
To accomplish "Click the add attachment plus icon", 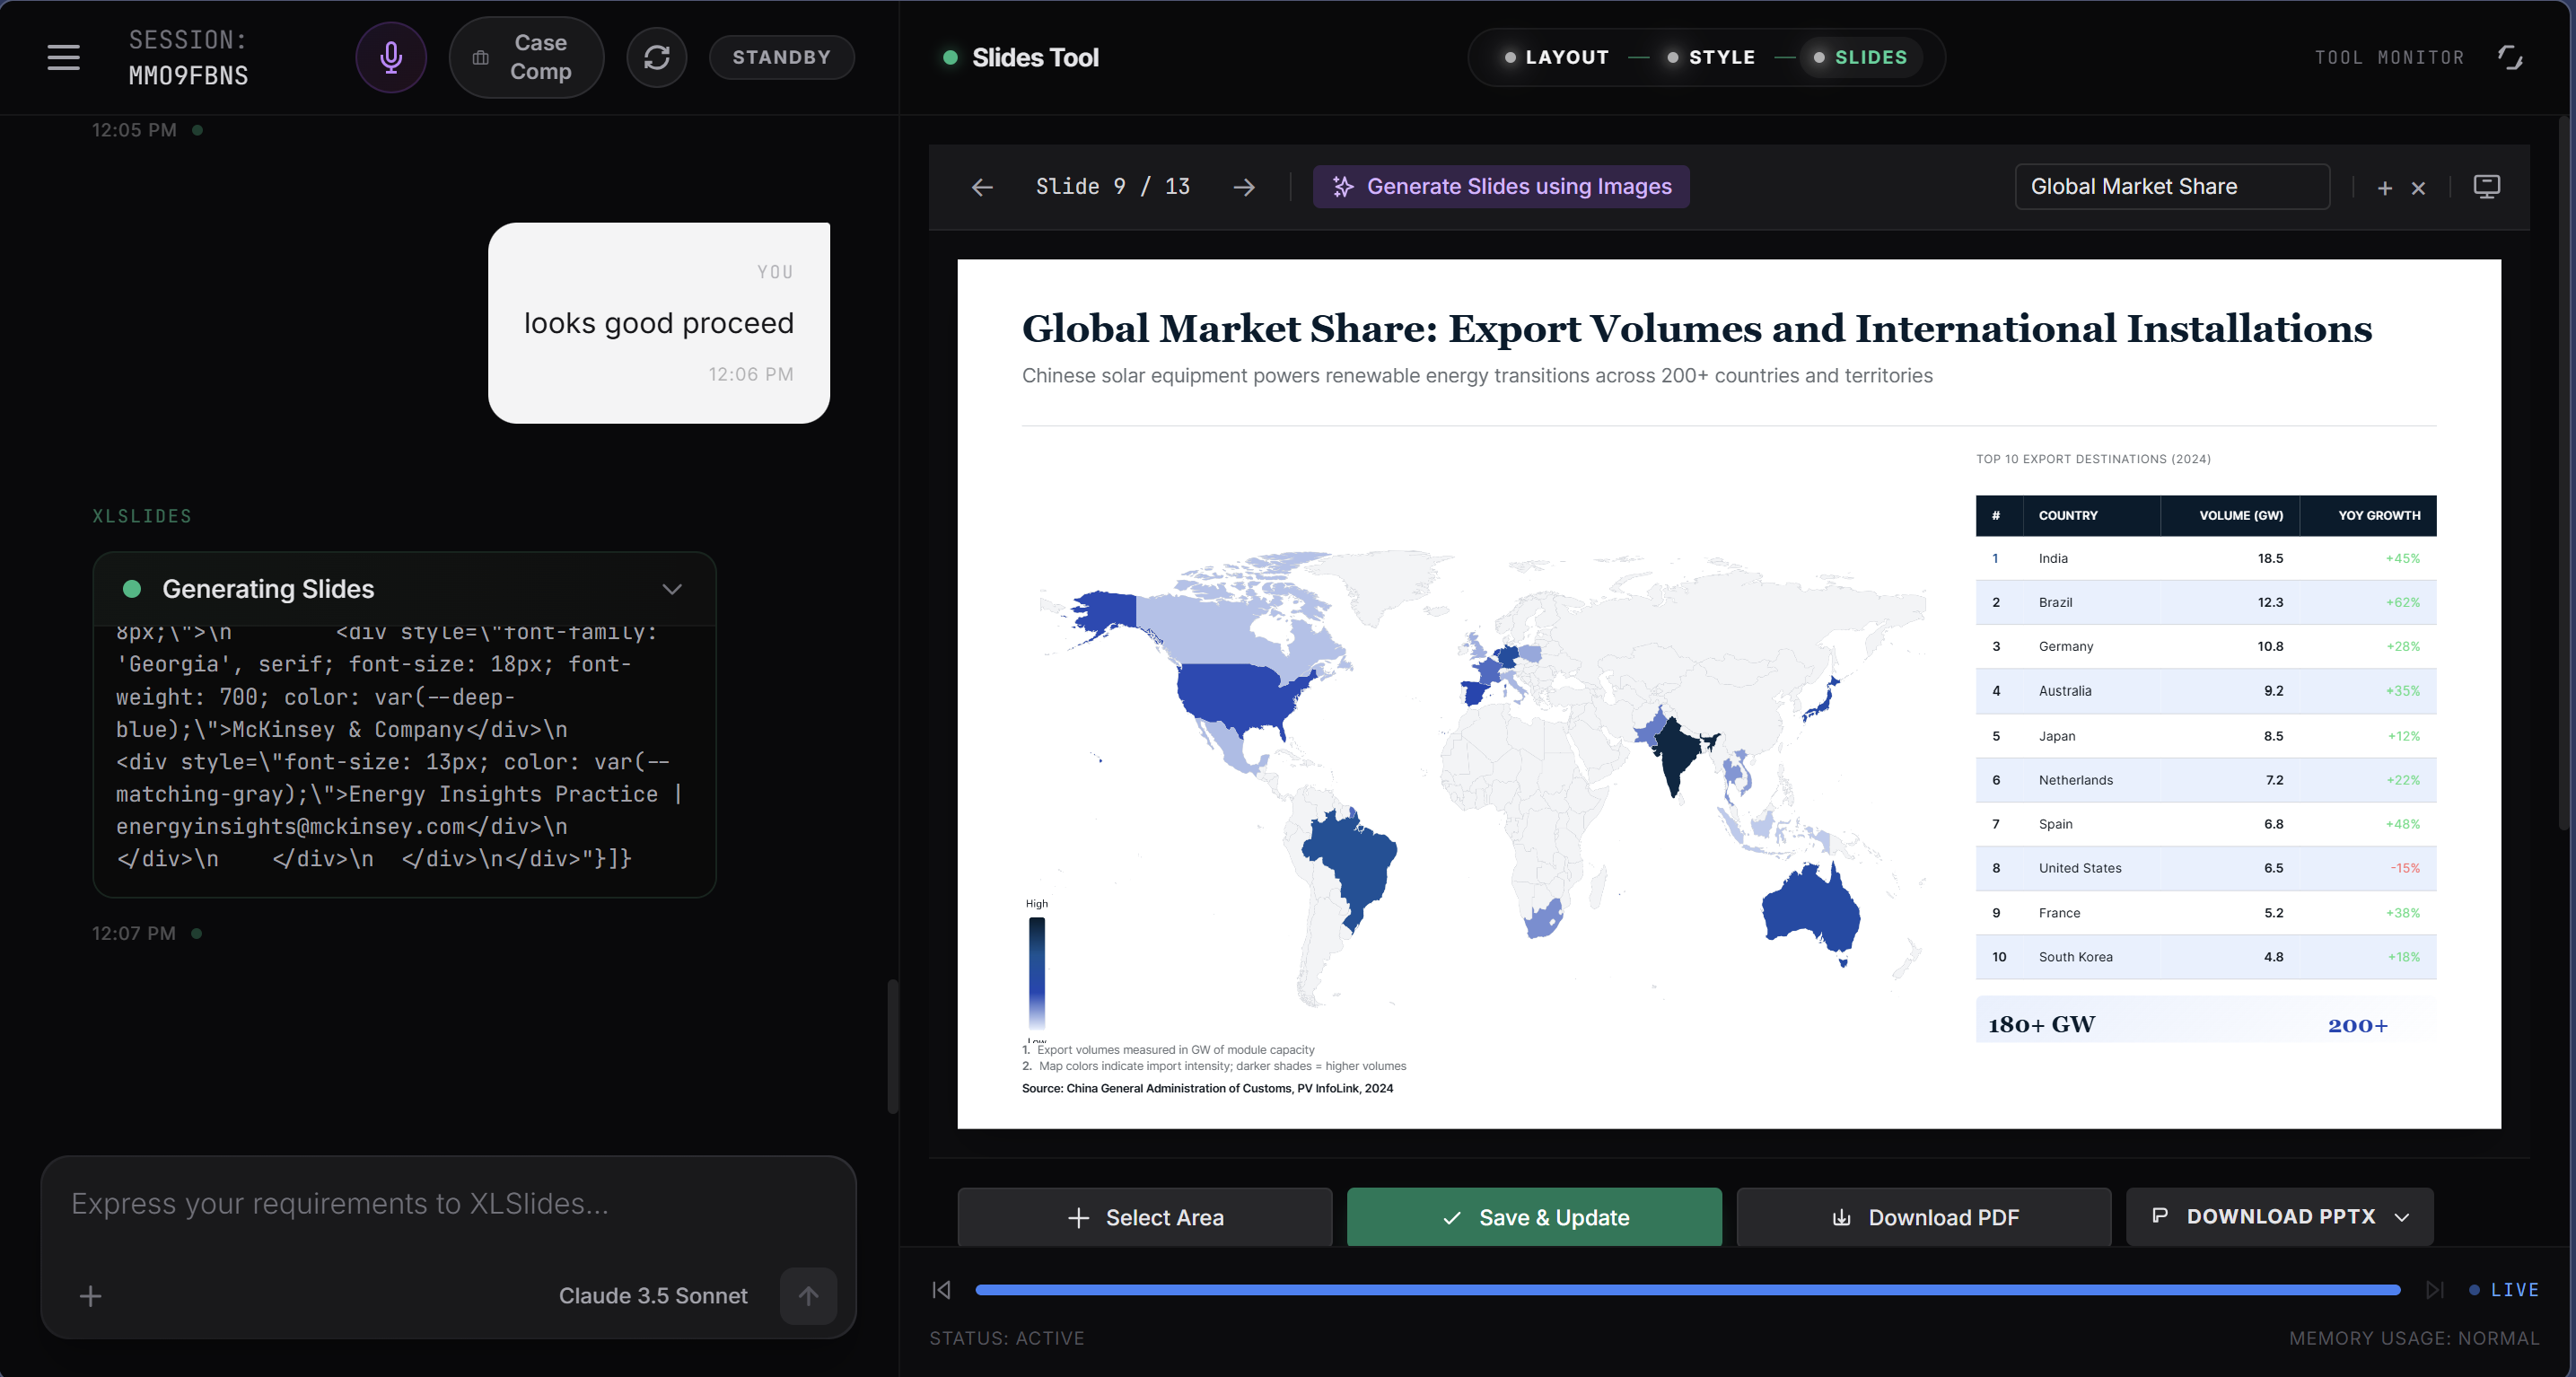I will [90, 1296].
